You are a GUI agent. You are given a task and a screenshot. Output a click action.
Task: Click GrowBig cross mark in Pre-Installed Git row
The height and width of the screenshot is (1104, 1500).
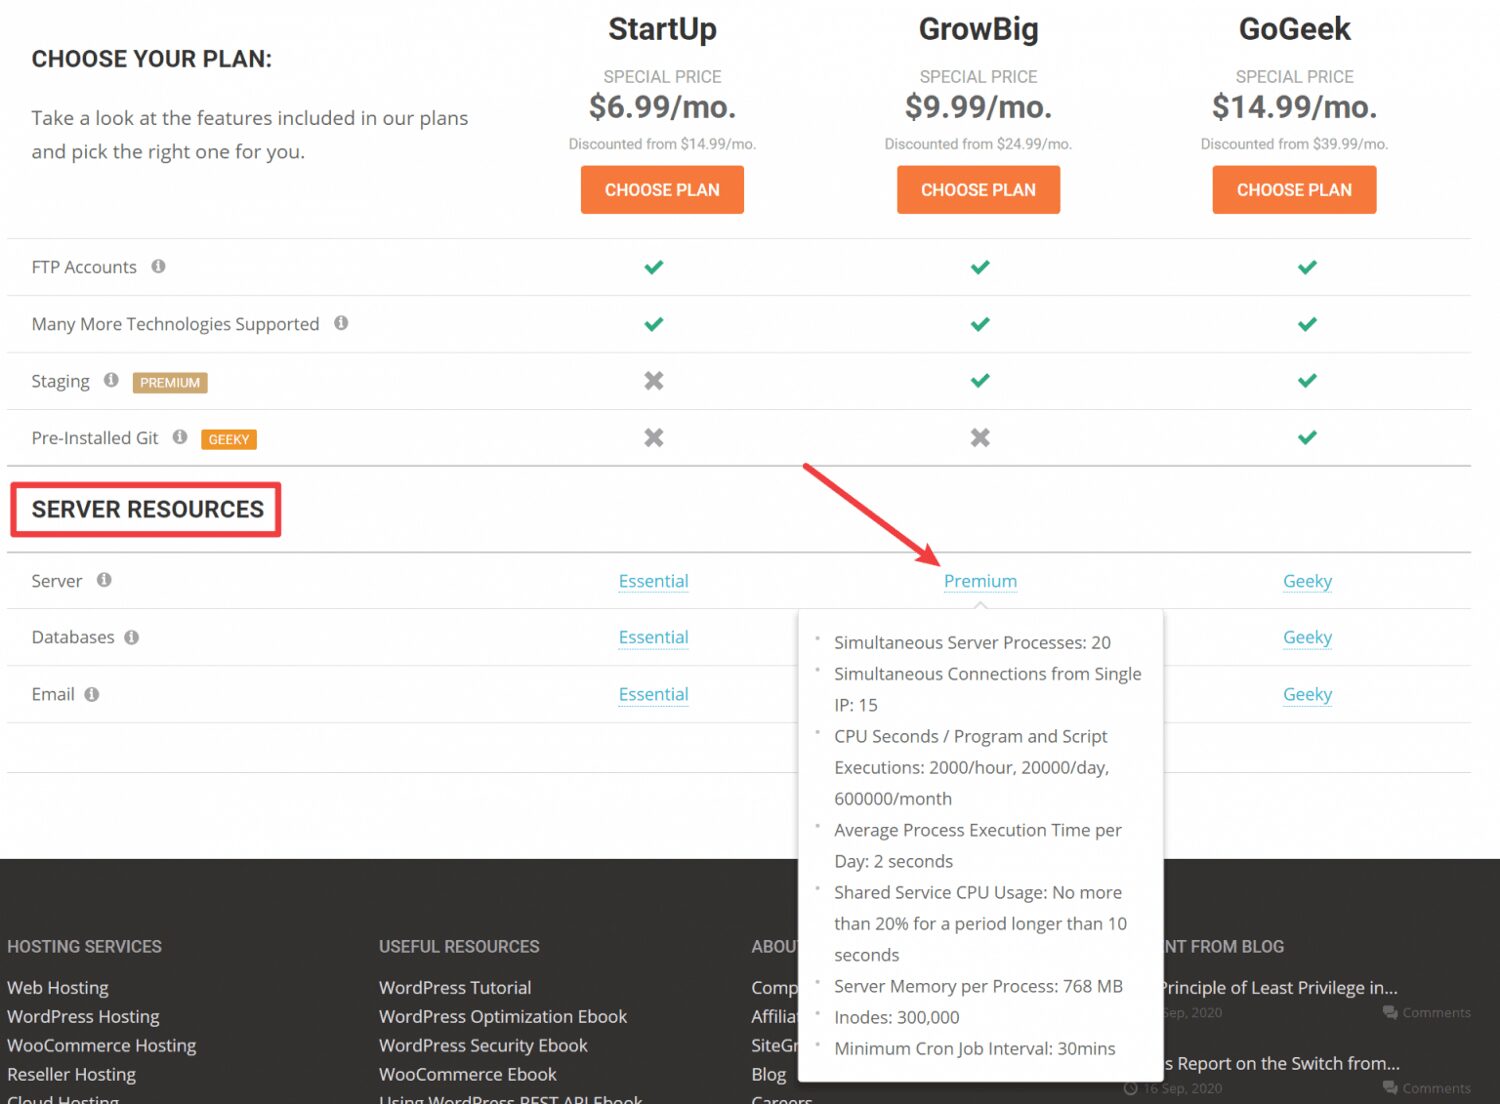click(x=980, y=438)
